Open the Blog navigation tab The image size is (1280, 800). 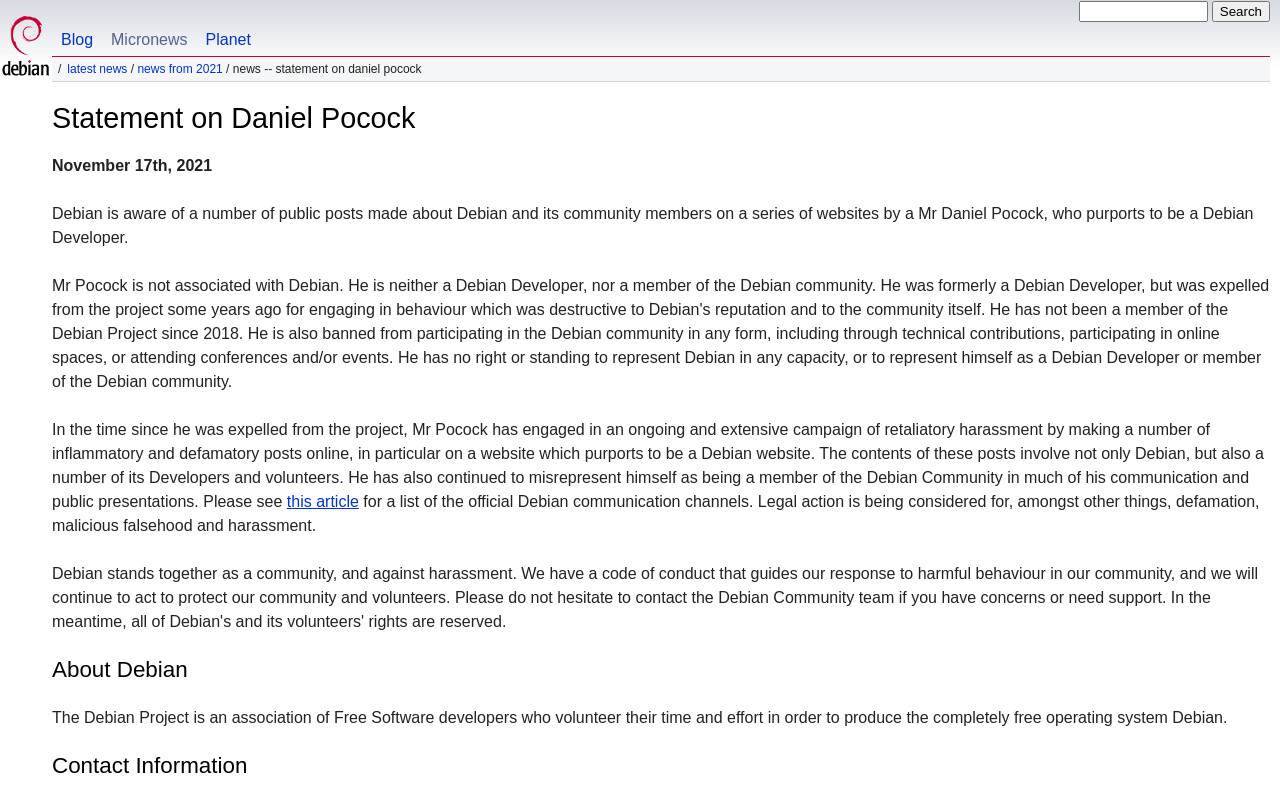tap(77, 40)
